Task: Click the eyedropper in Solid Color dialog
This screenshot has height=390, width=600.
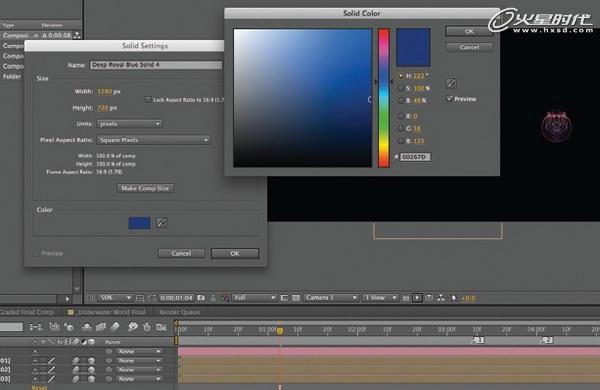Action: pos(452,83)
